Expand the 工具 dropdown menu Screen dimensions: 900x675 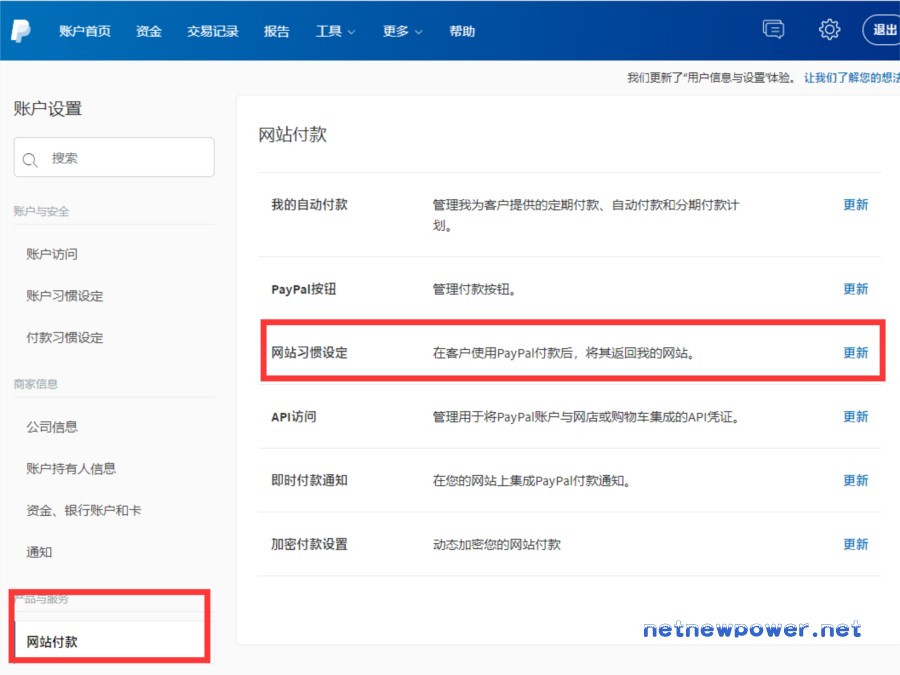click(x=335, y=31)
